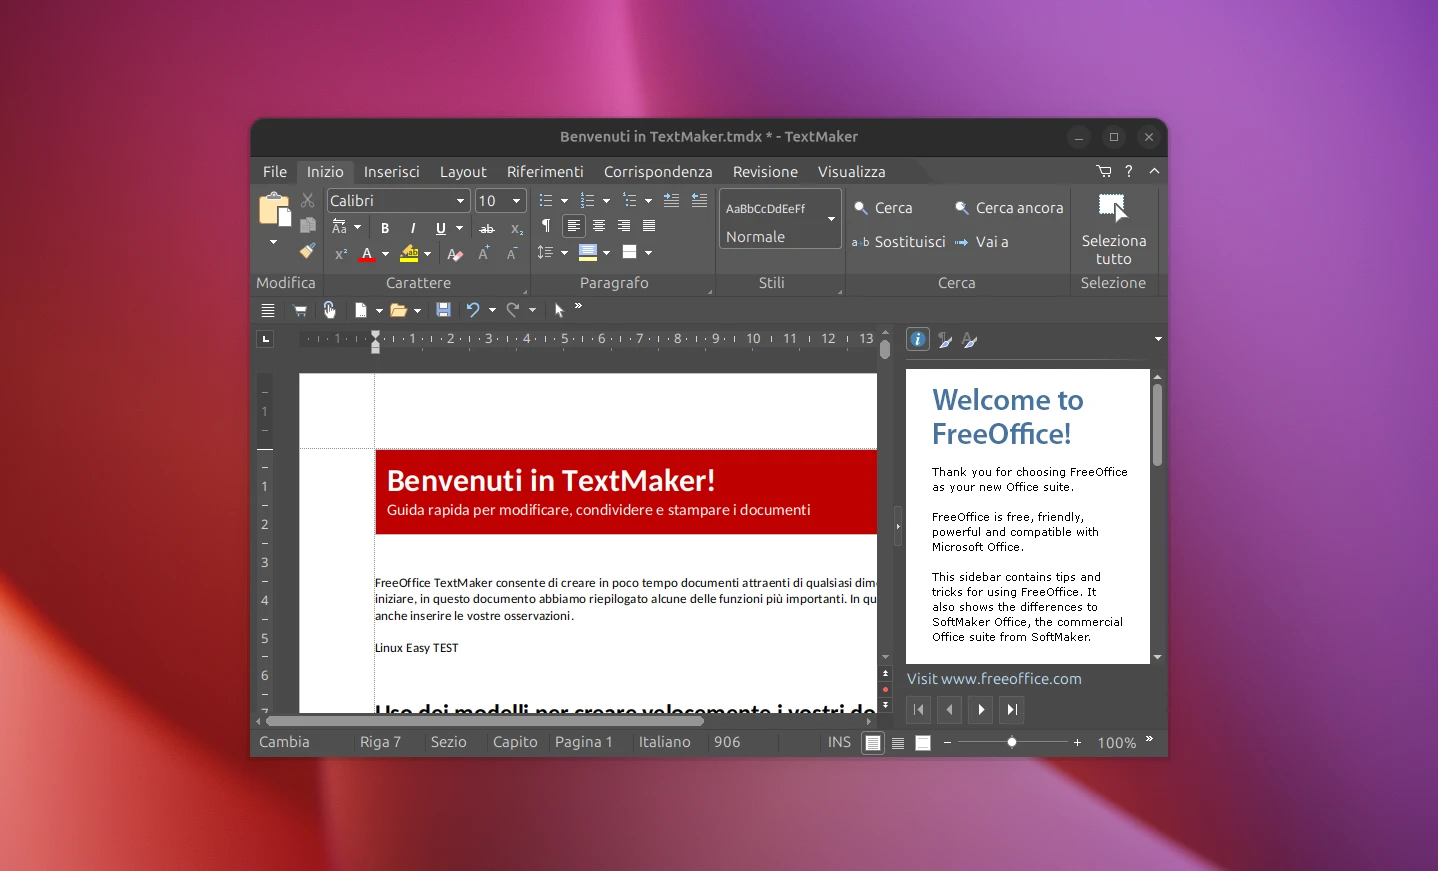Toggle bold formatting in the ribbon
The height and width of the screenshot is (871, 1438).
point(385,228)
